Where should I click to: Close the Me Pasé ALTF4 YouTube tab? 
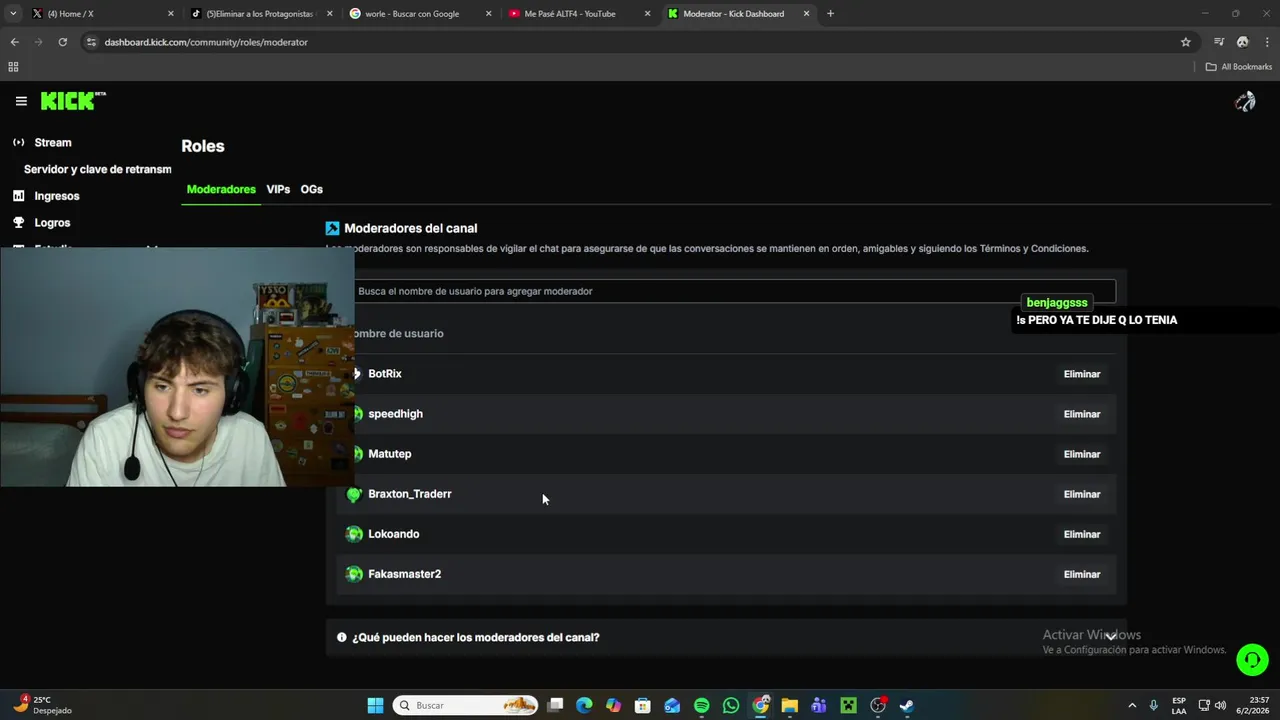[648, 14]
